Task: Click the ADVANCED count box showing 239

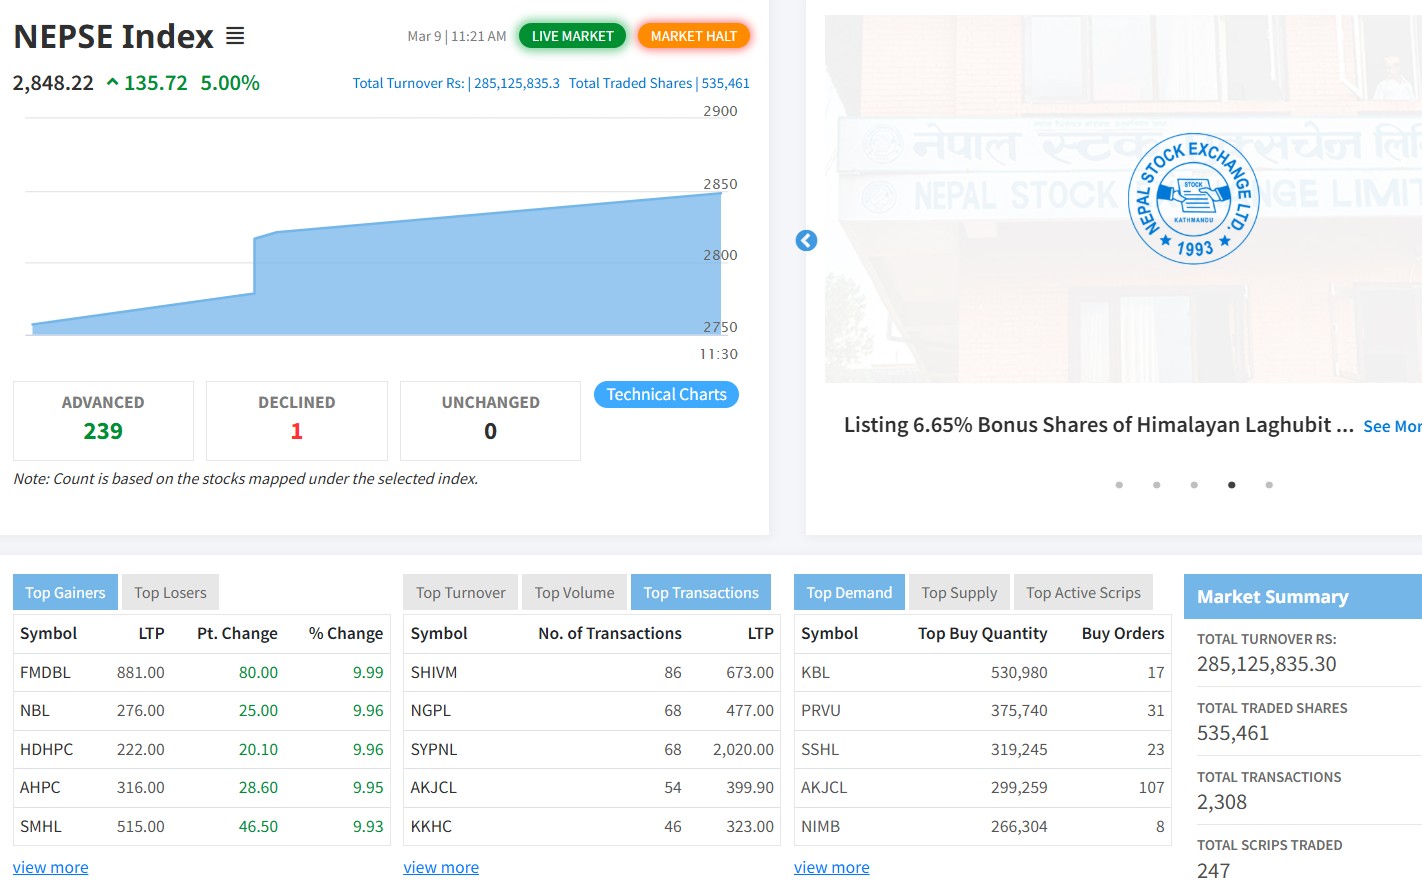Action: point(103,421)
